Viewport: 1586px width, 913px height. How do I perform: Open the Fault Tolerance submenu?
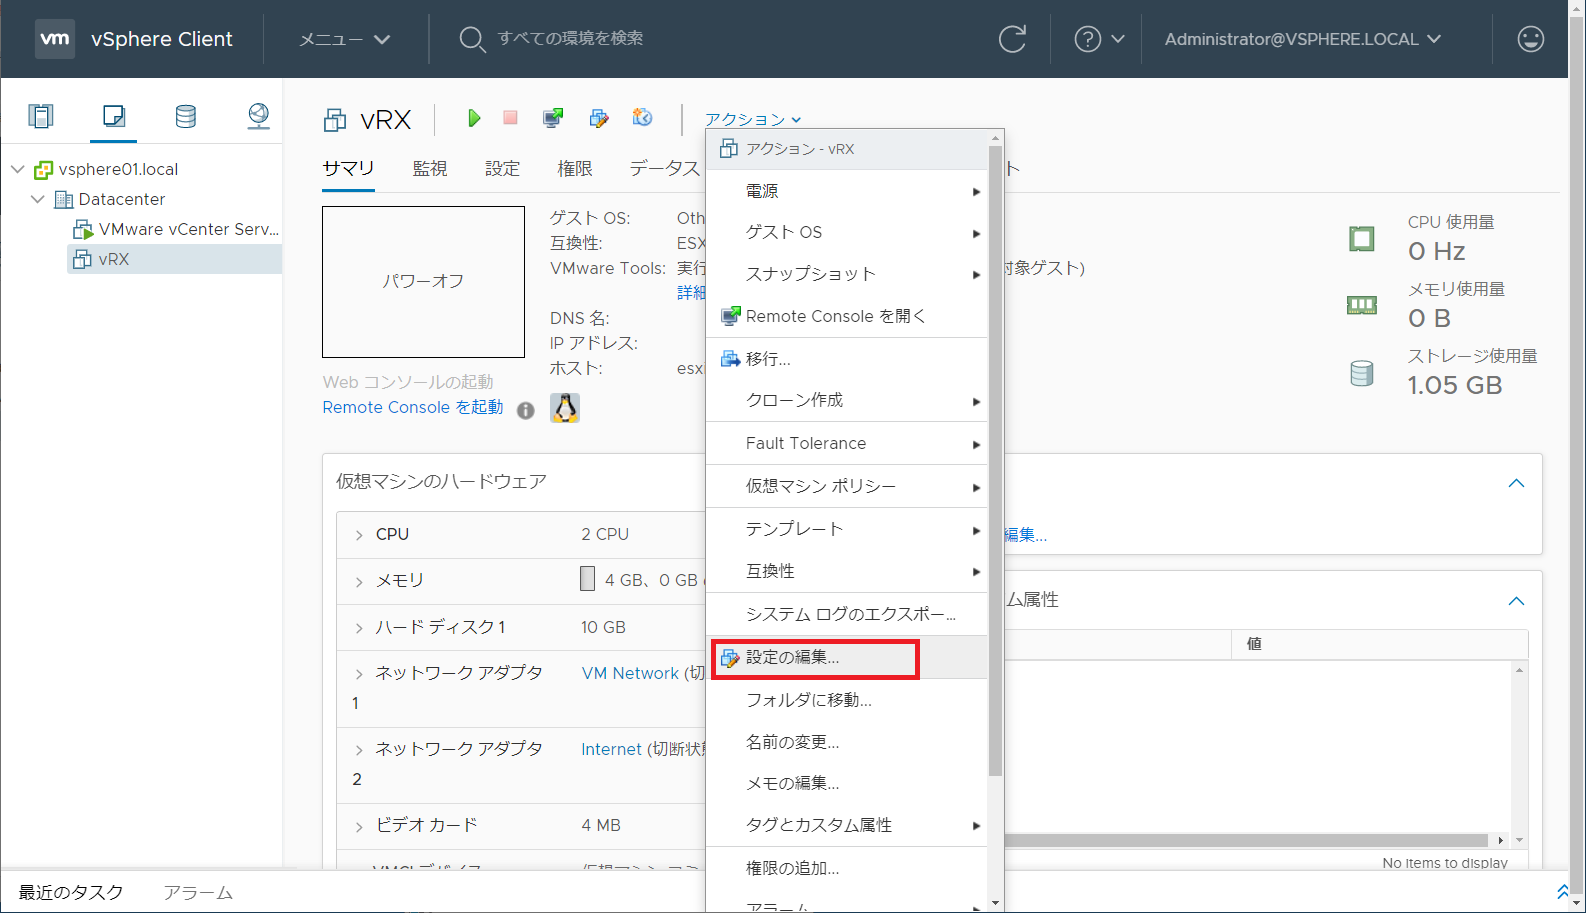coord(846,443)
